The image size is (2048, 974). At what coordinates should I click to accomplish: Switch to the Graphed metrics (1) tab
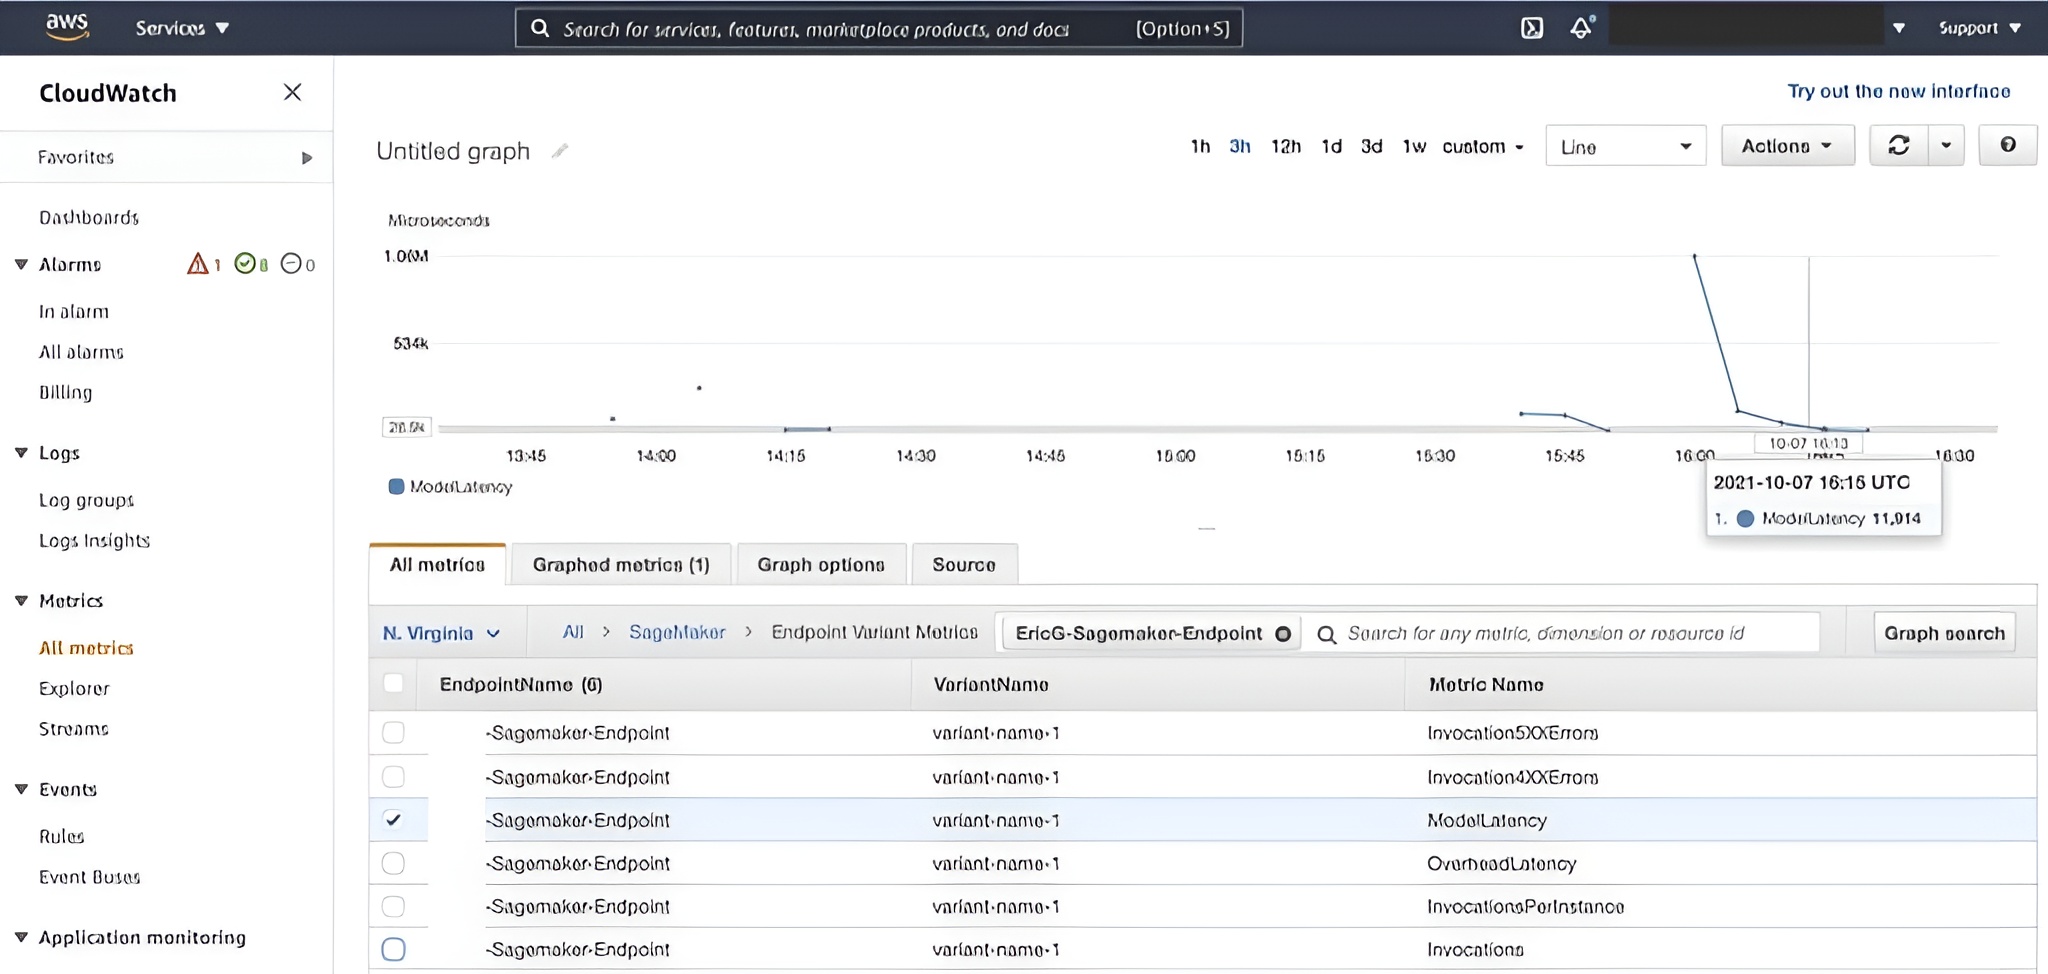coord(620,565)
